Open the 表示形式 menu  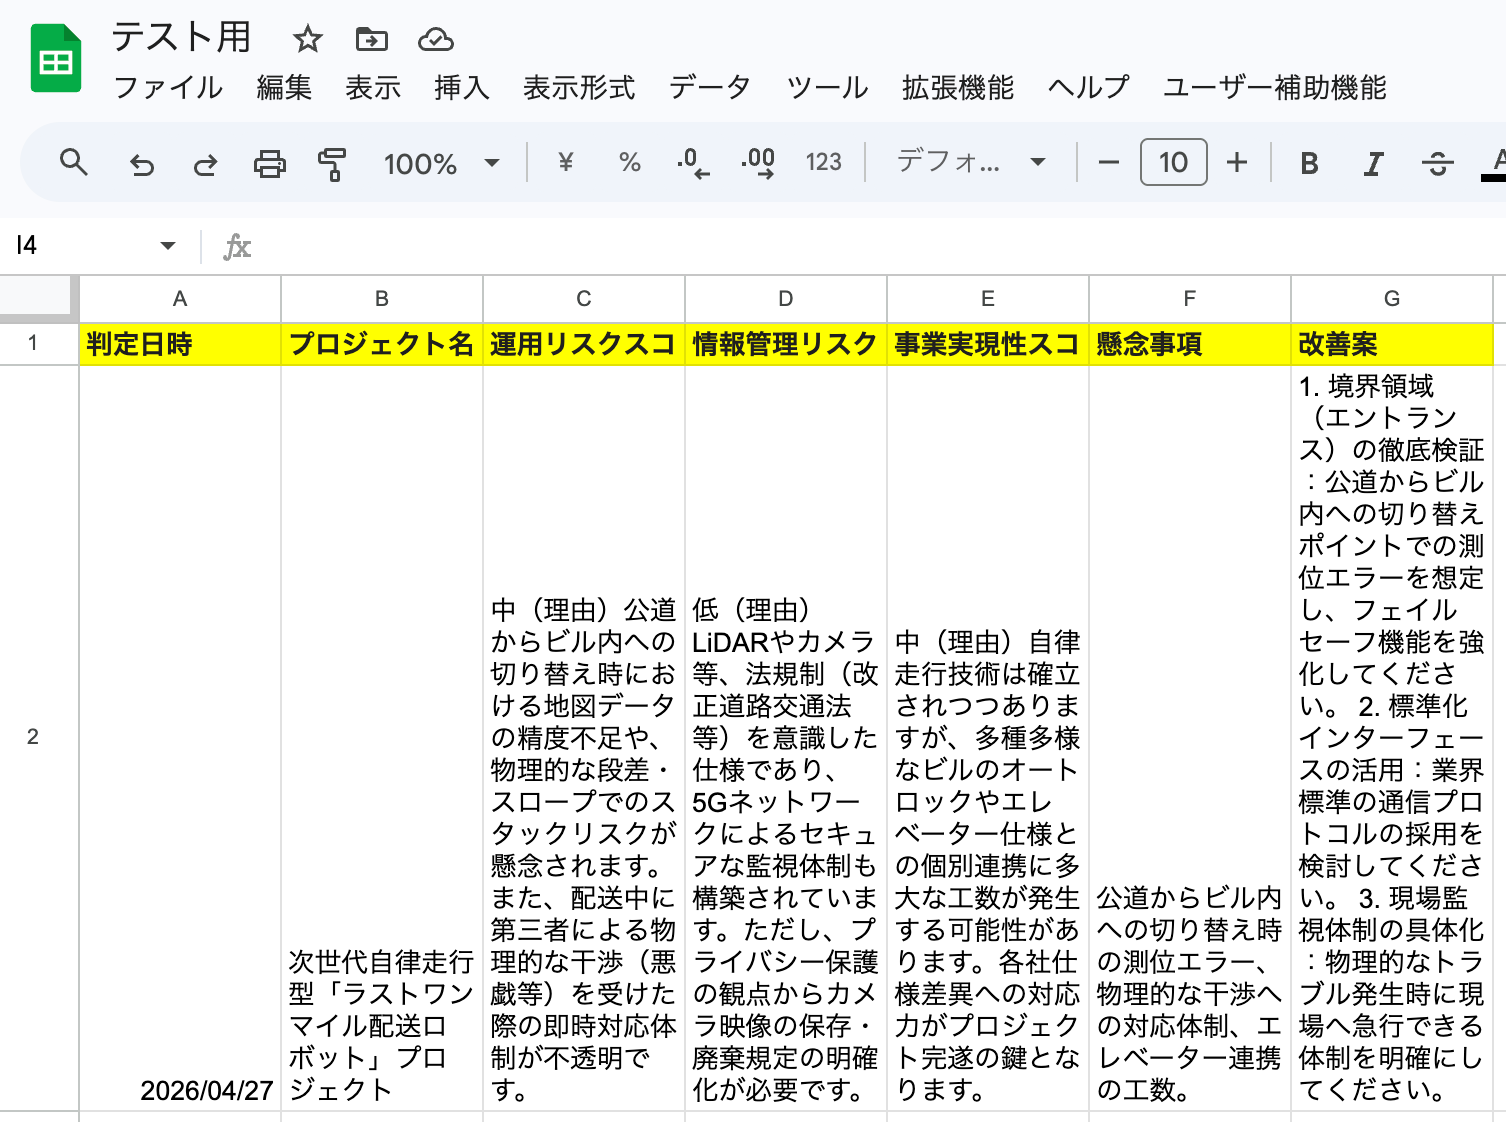(x=579, y=88)
